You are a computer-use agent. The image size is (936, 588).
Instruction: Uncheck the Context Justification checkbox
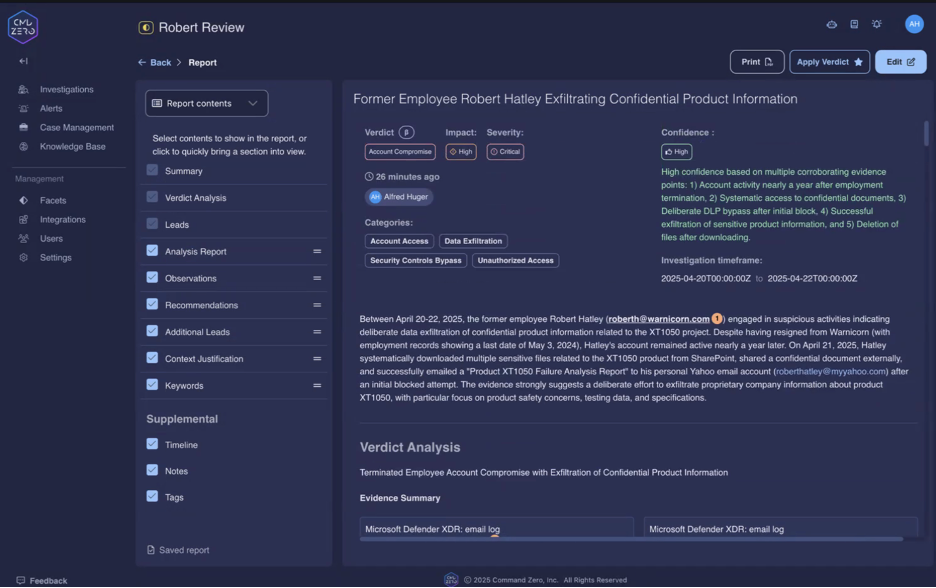(152, 358)
